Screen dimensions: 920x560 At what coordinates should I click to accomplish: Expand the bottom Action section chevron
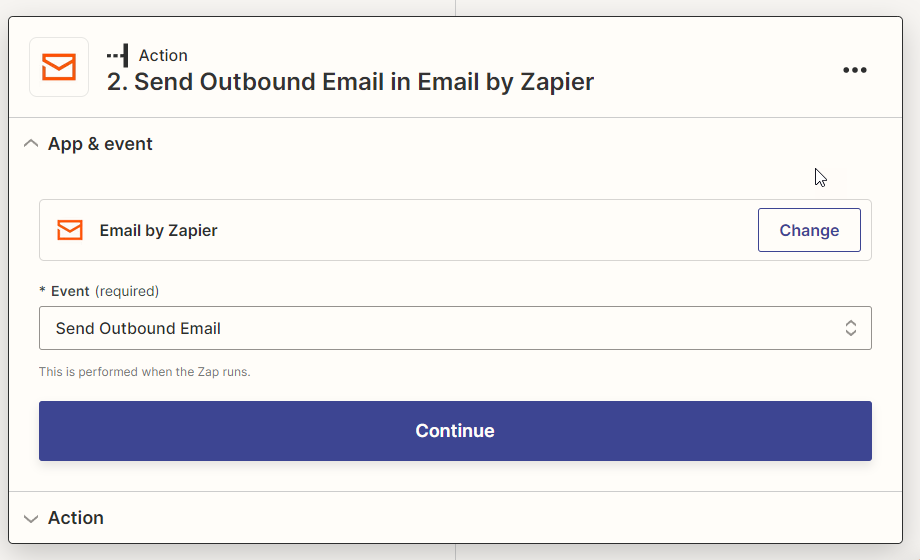[30, 518]
